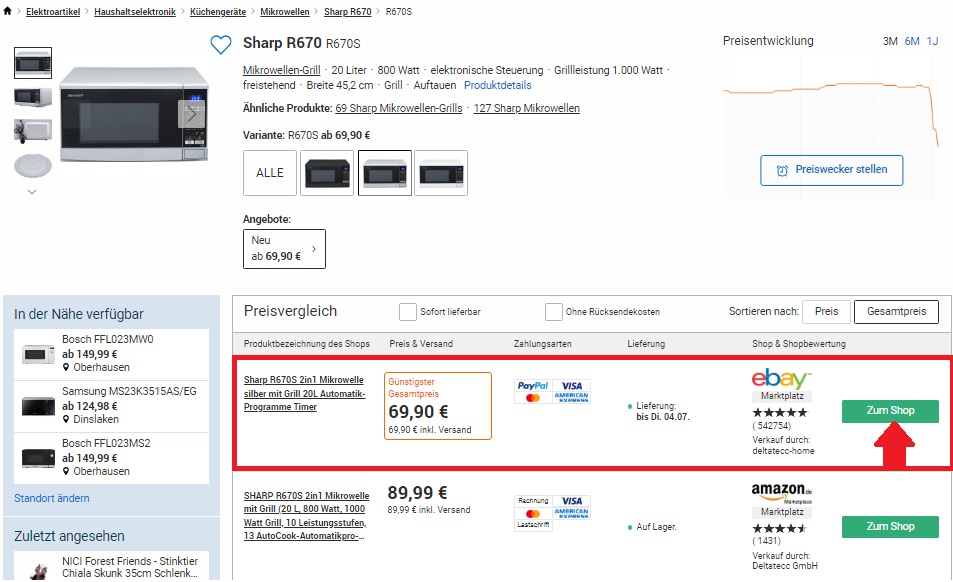The width and height of the screenshot is (953, 582).
Task: Open the Neu ab 69,90 € offer selector
Action: (x=284, y=248)
